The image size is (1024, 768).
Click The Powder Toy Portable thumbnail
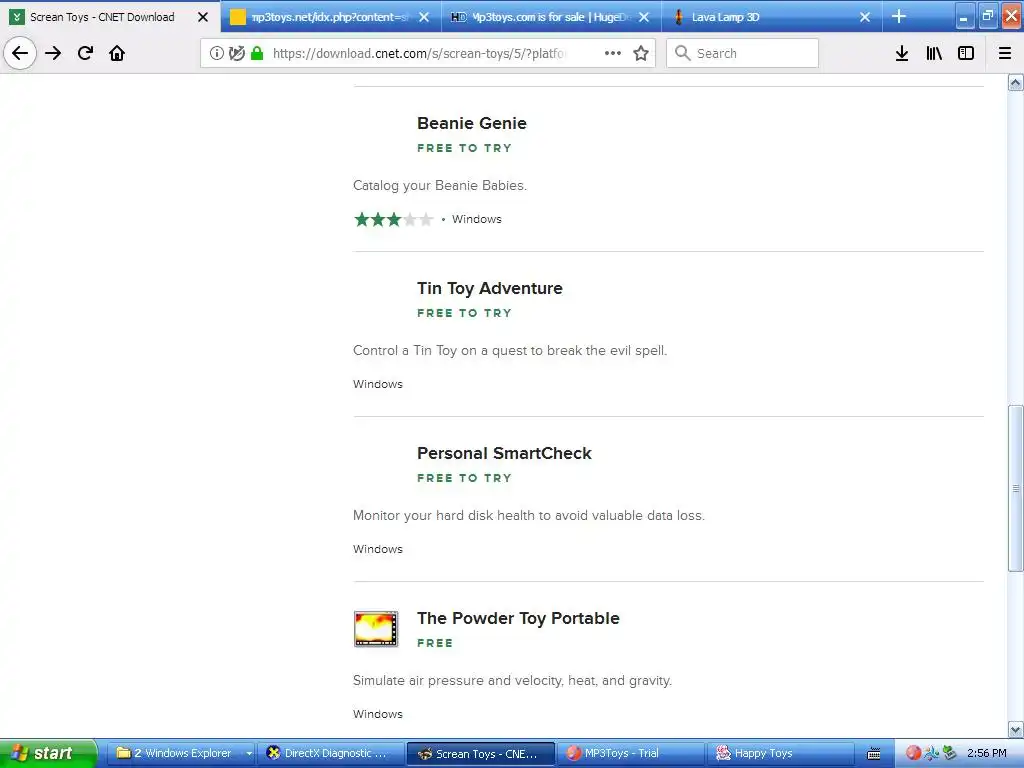click(376, 629)
